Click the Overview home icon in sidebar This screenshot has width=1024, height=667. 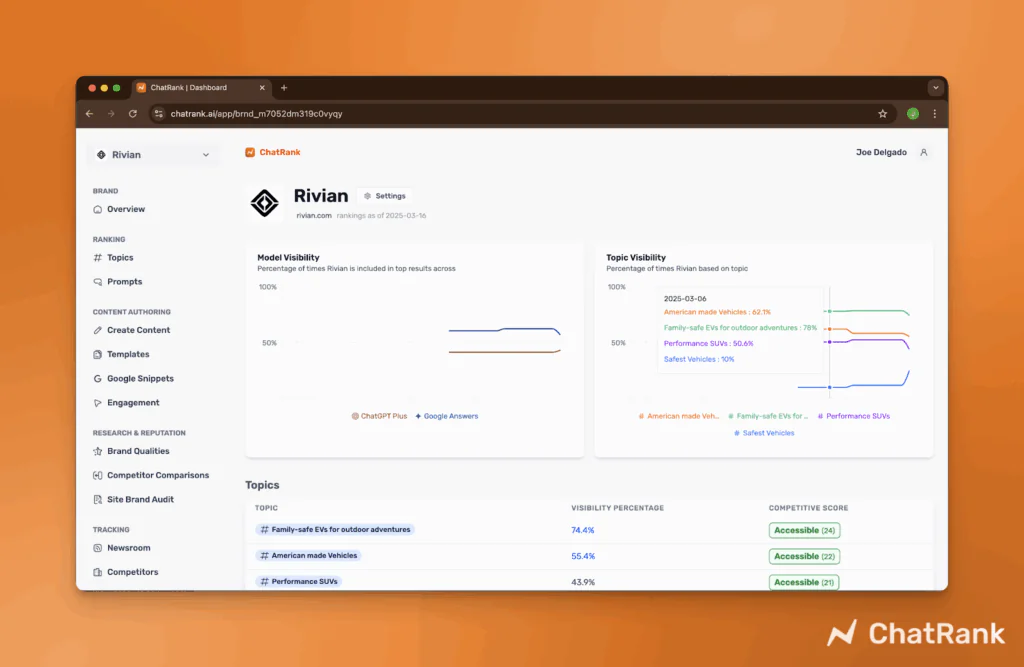point(98,210)
